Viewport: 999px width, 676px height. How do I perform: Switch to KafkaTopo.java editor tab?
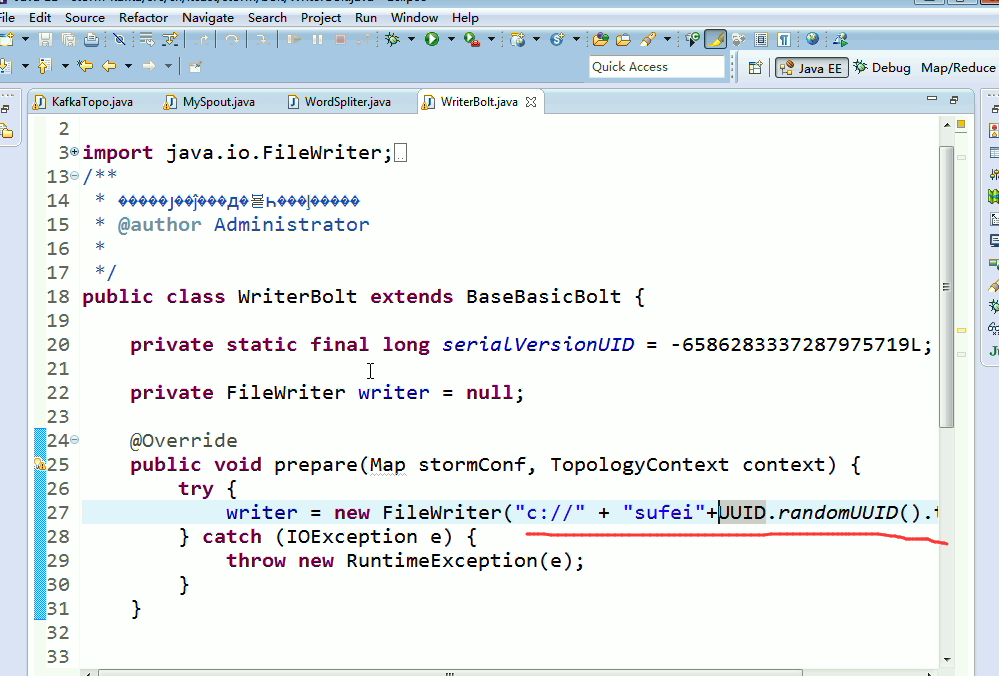(84, 102)
